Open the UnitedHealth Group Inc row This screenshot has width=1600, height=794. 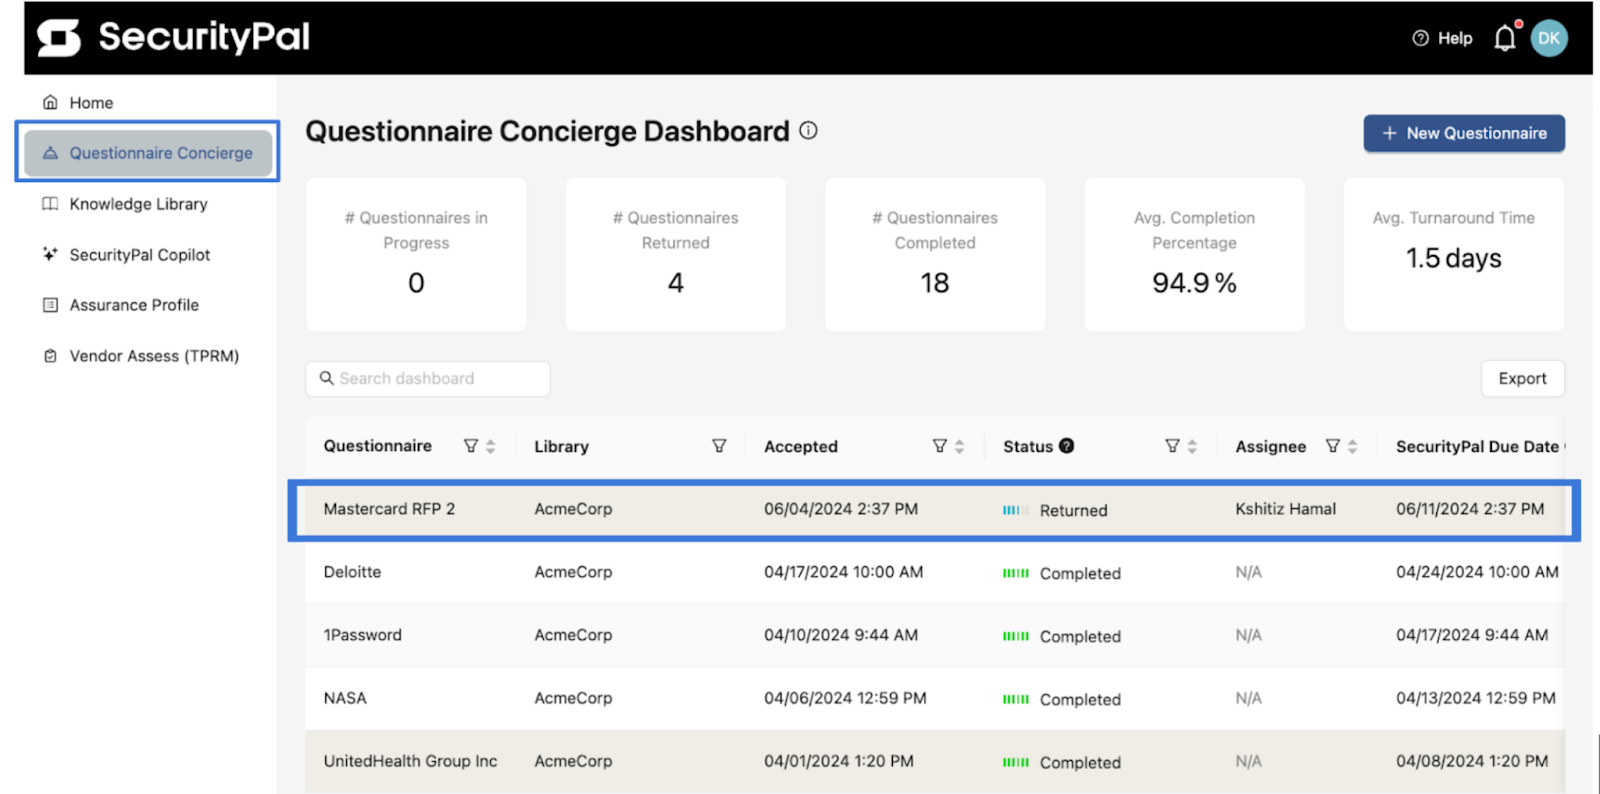click(x=934, y=761)
